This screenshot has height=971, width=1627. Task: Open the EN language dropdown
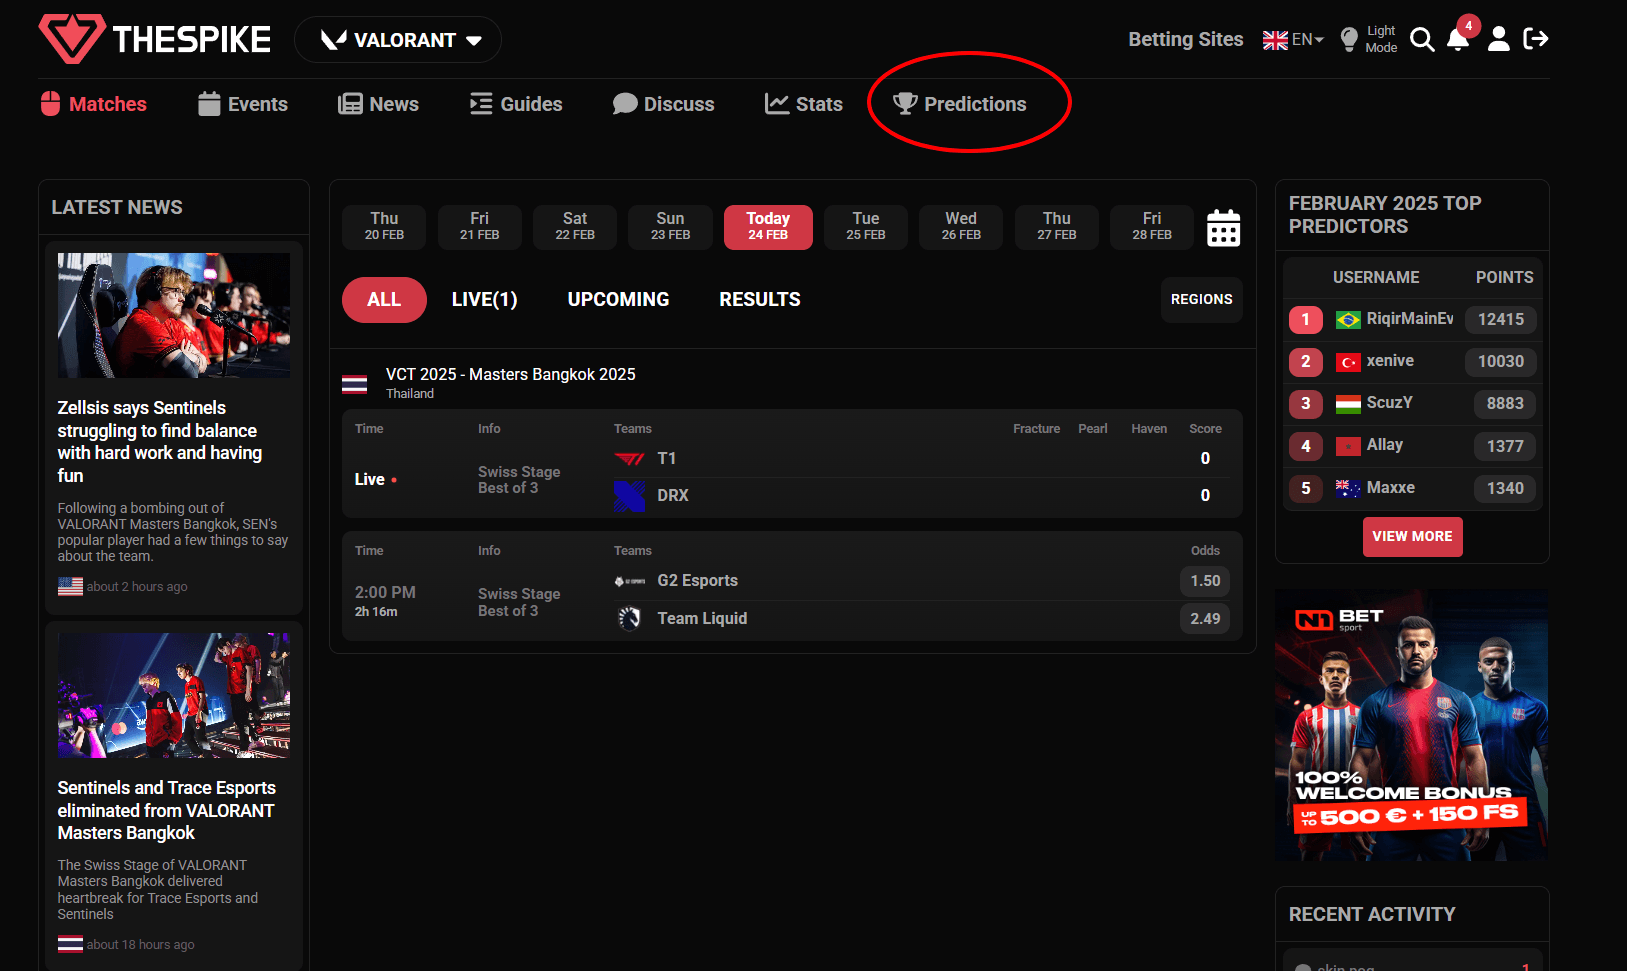[1293, 40]
